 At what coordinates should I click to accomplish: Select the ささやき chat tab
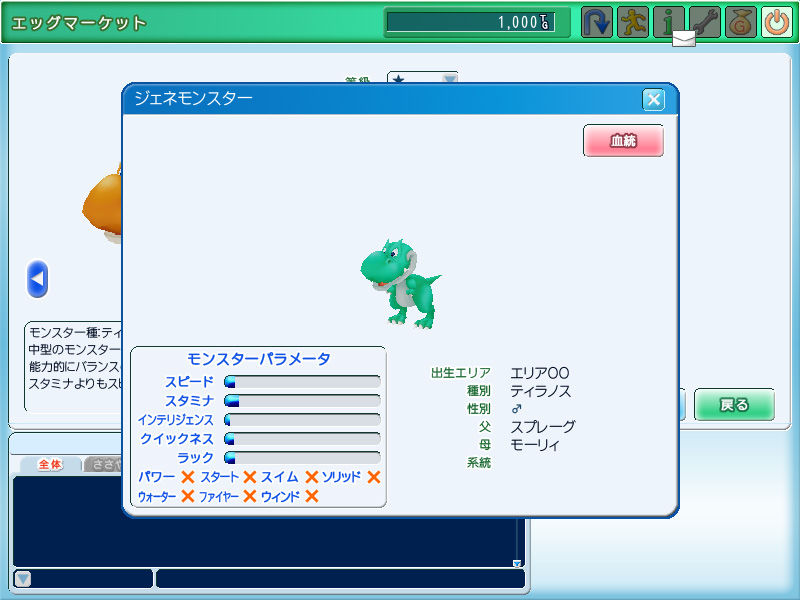coord(105,464)
